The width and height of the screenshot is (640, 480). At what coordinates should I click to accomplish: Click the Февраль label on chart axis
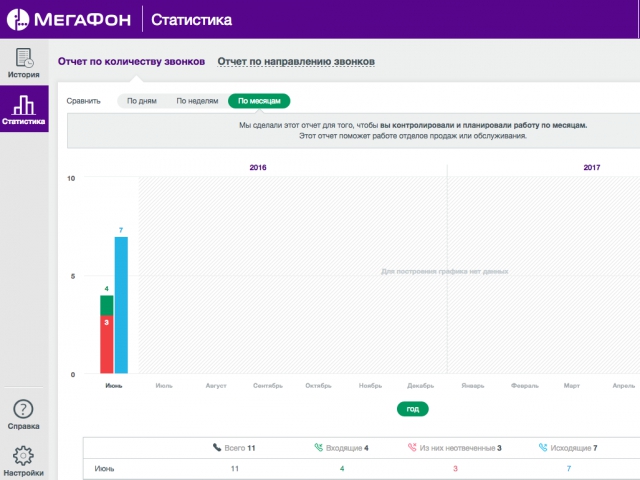(525, 386)
